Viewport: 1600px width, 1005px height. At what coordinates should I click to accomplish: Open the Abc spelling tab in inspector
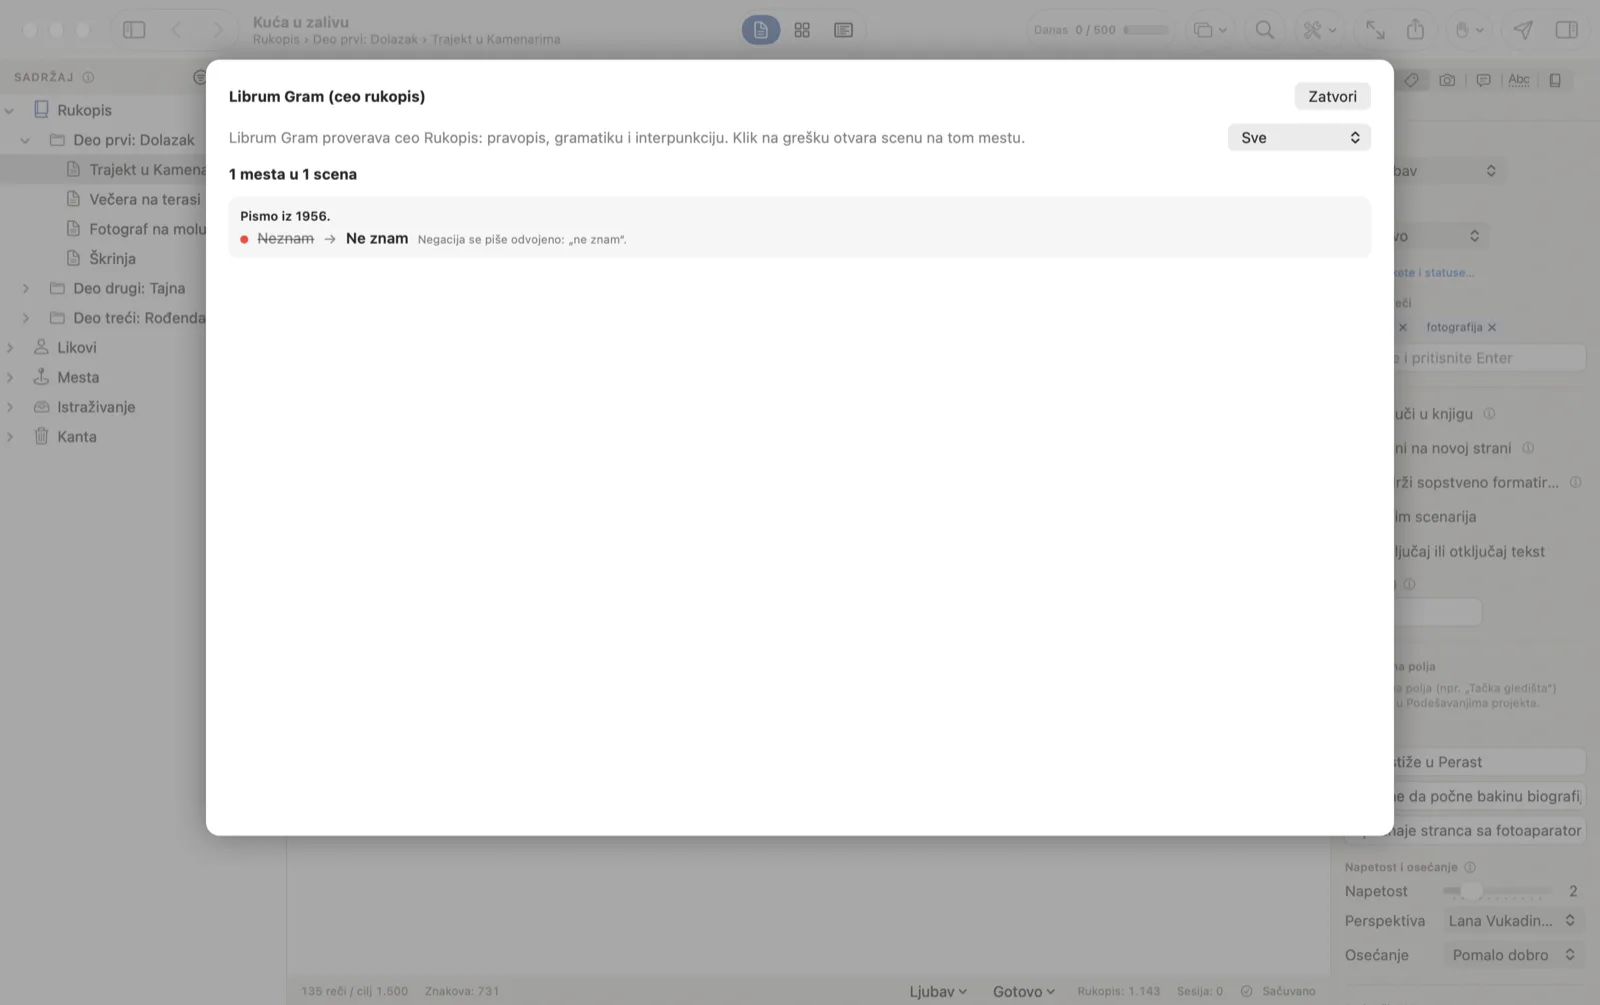coord(1519,80)
